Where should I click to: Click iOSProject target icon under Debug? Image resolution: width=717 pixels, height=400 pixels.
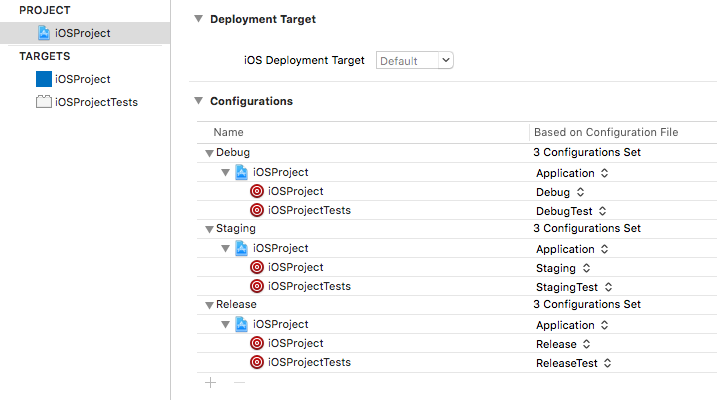click(x=257, y=191)
